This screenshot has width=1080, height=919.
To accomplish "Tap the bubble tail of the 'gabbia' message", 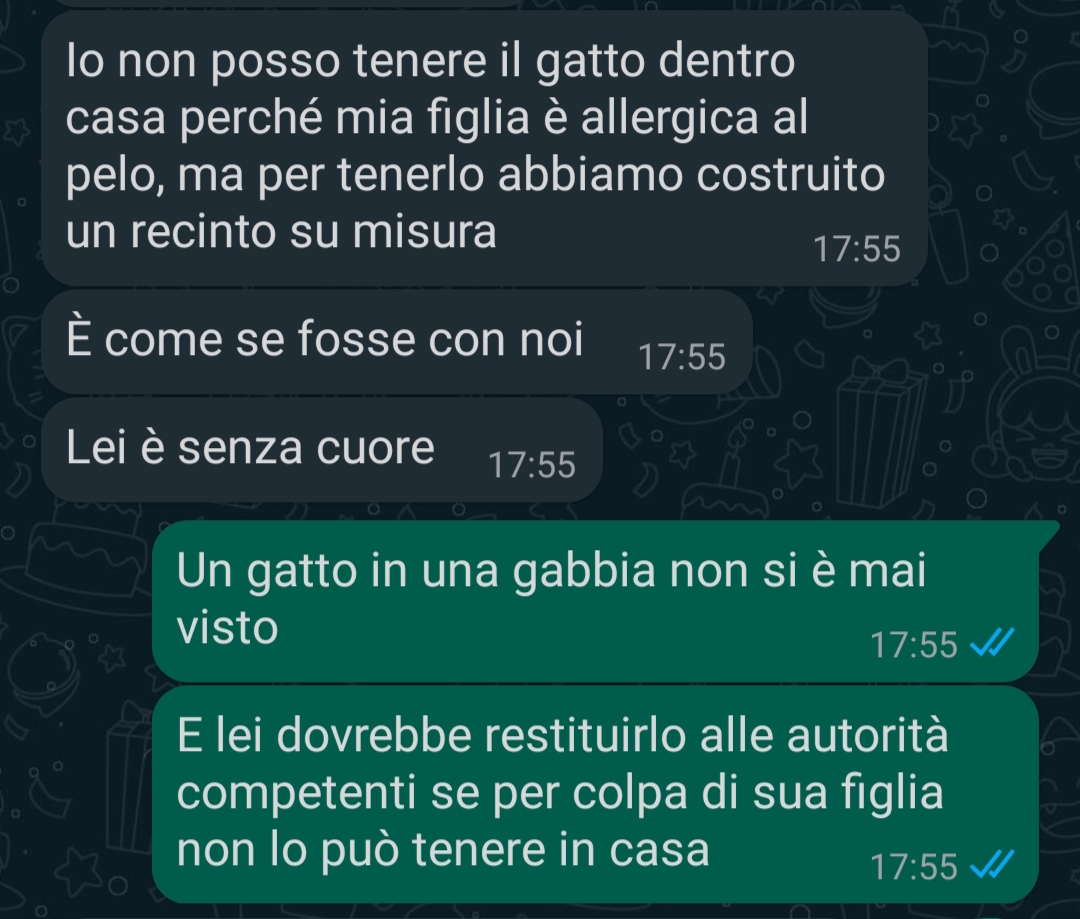I will (x=1047, y=534).
